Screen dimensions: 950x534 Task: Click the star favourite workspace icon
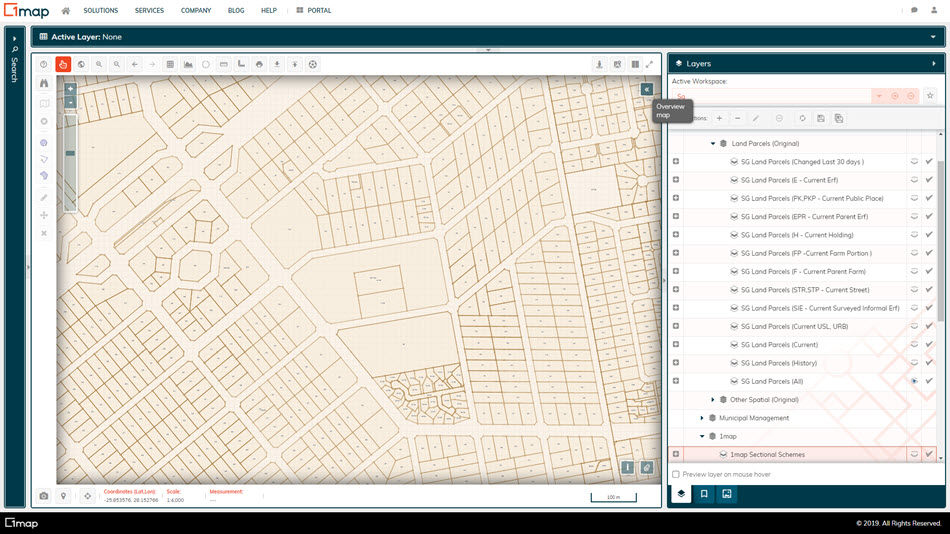click(930, 96)
